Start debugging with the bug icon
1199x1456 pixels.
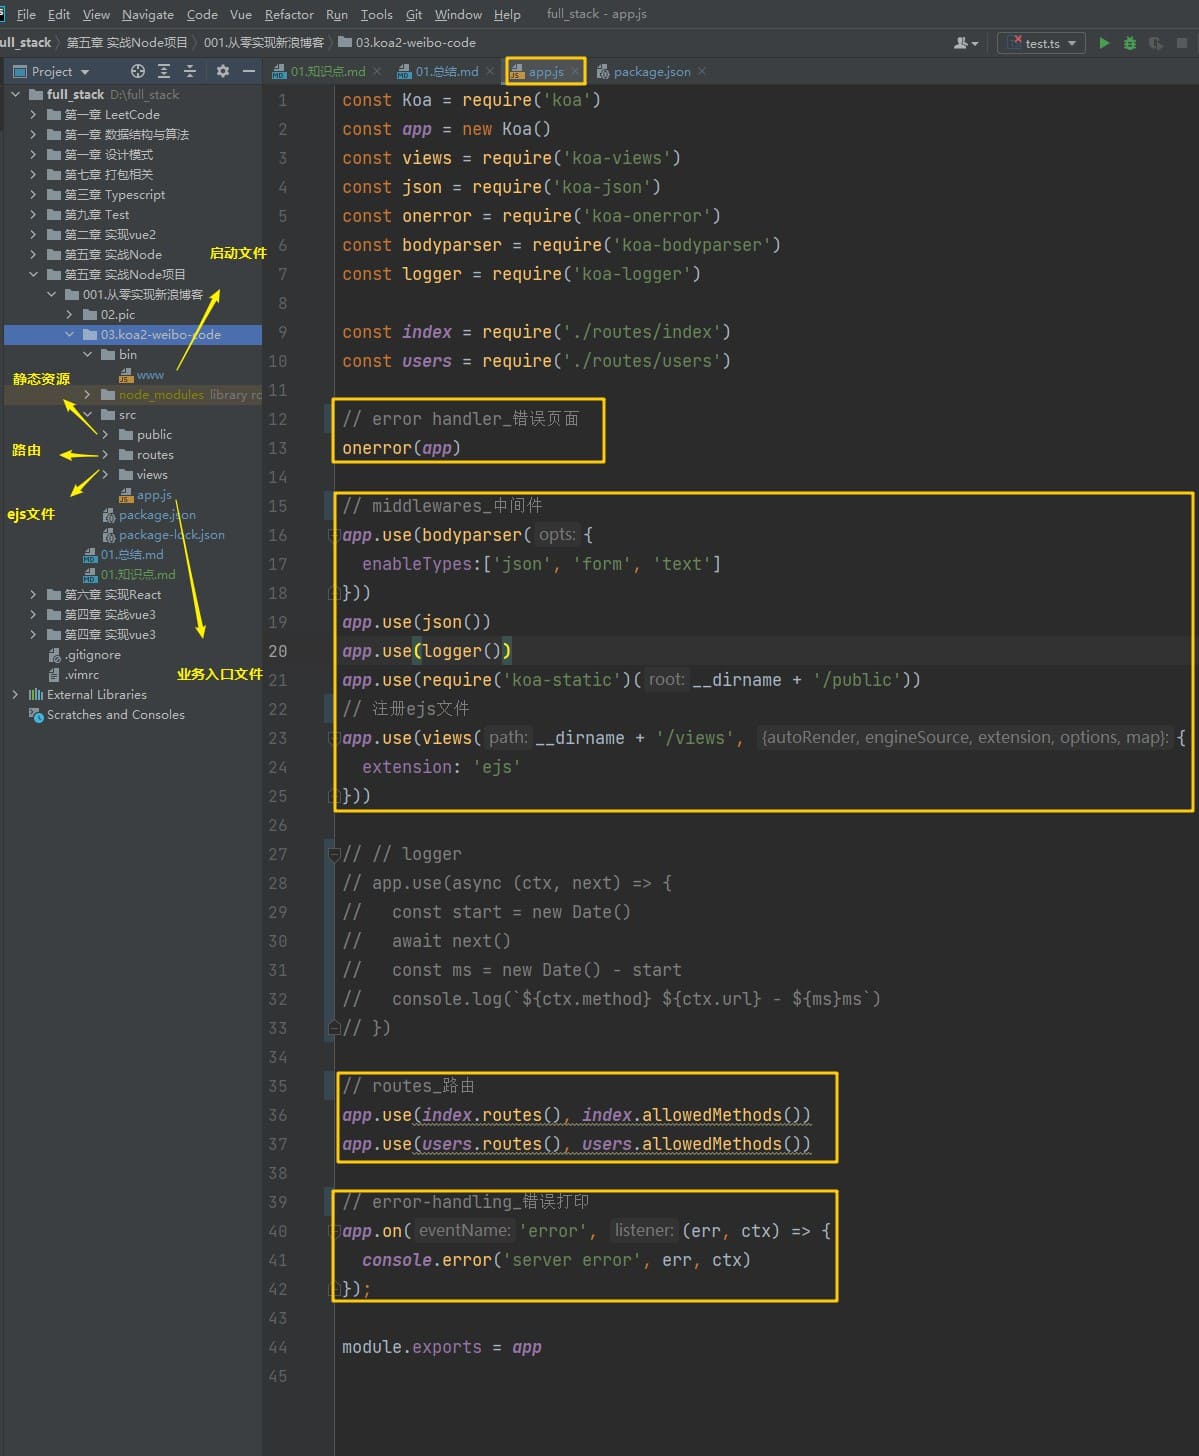pos(1130,43)
